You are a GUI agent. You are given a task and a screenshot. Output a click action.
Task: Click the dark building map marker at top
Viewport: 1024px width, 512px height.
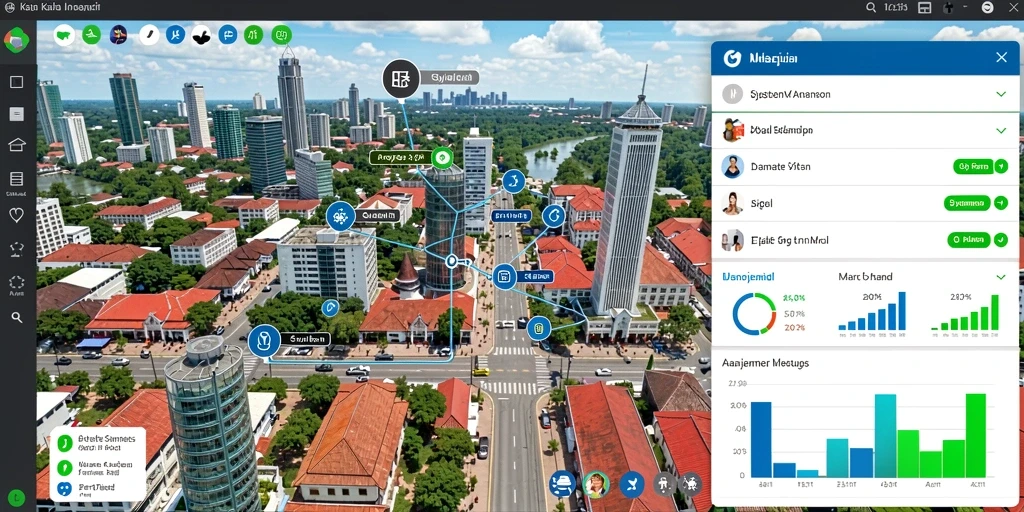point(400,79)
